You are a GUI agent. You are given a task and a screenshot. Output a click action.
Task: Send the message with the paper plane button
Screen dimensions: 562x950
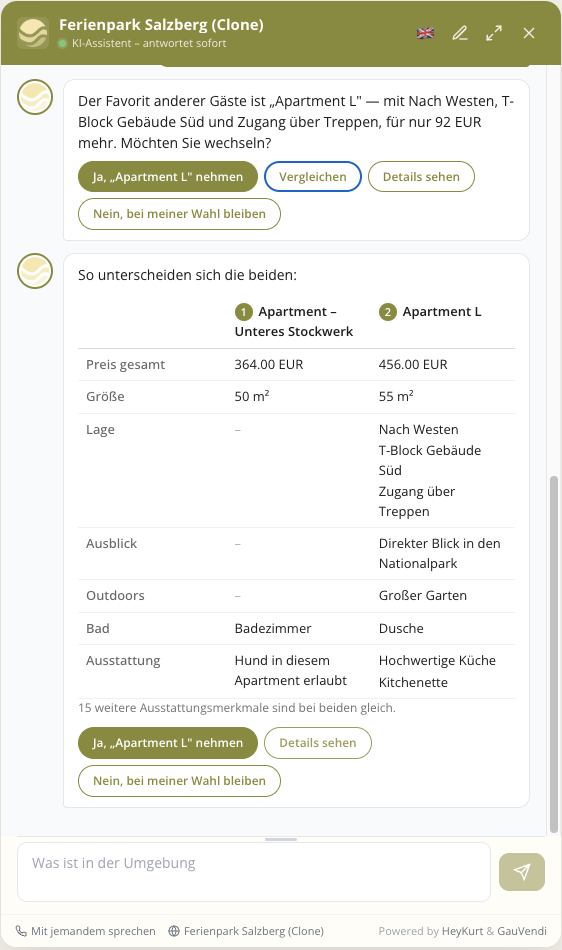tap(521, 872)
